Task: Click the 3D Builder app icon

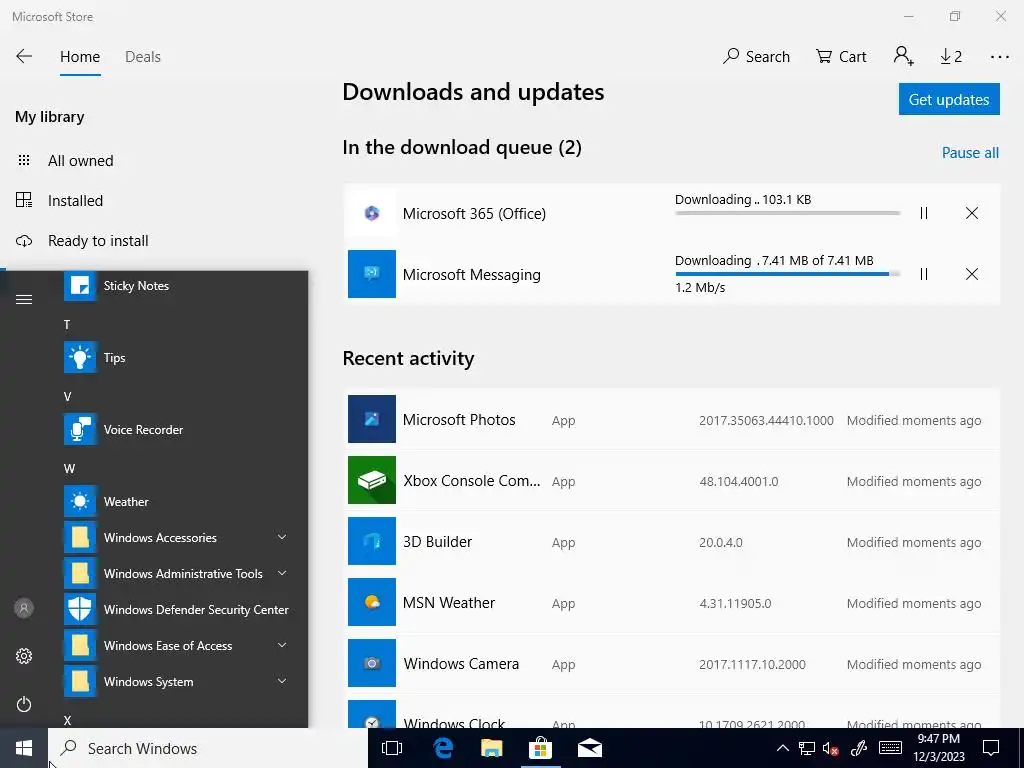Action: 372,541
